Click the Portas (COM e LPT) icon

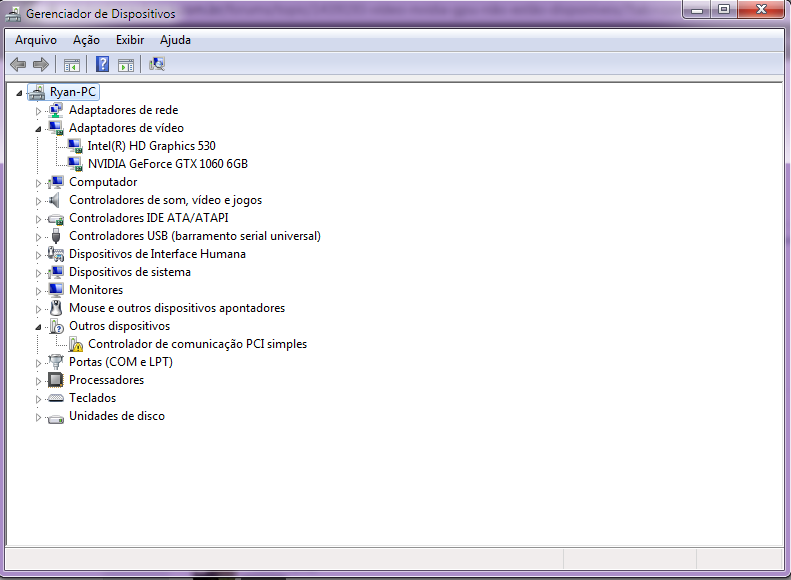pyautogui.click(x=55, y=362)
